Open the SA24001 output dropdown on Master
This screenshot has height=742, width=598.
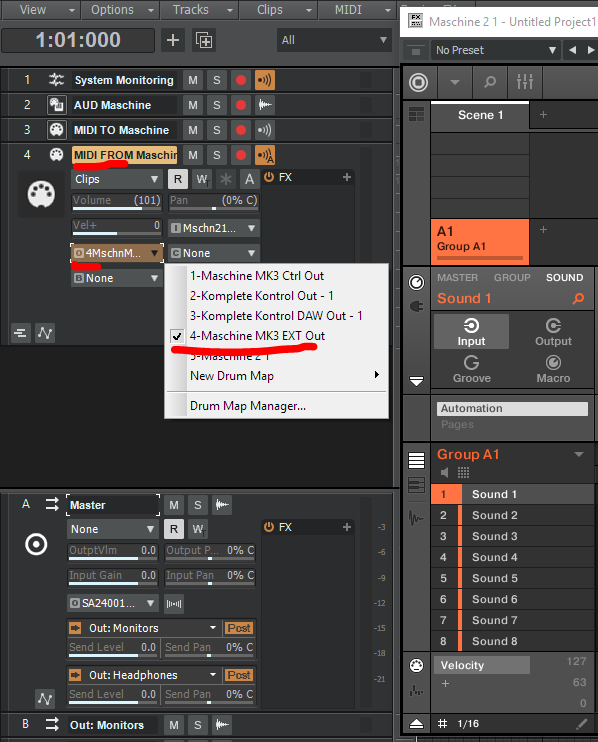point(112,603)
